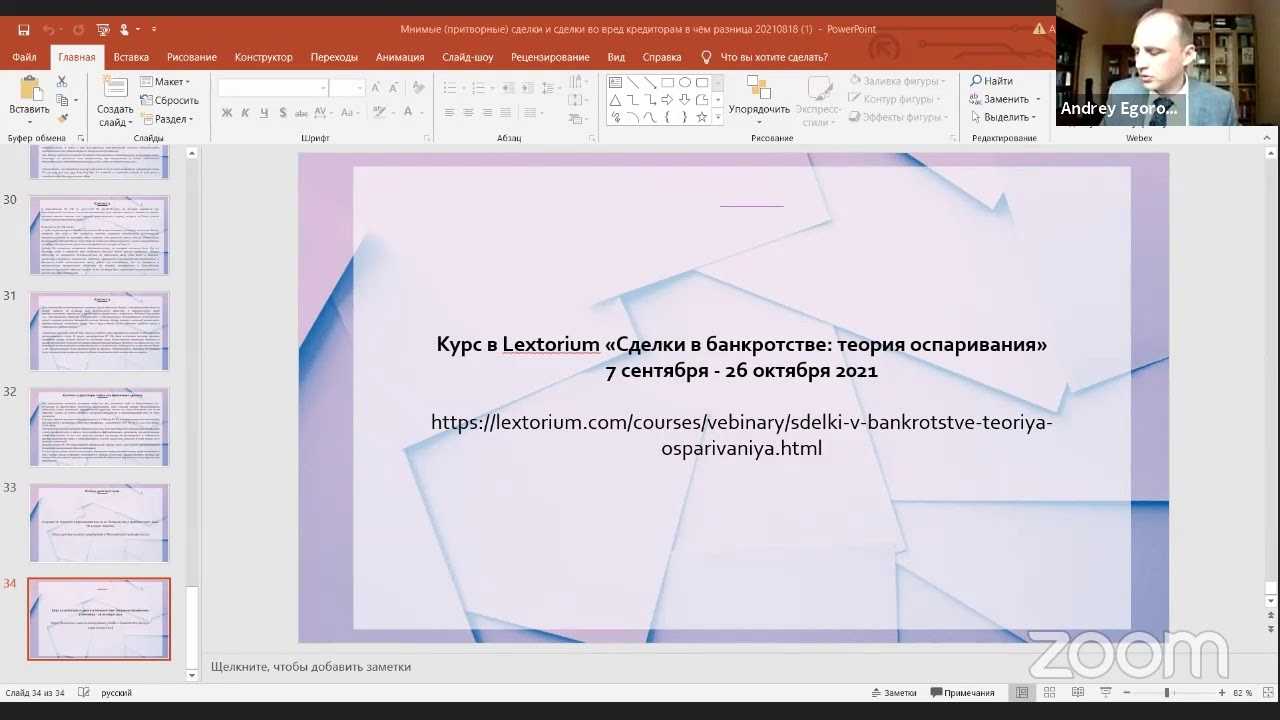Select the Format Painter brush
Image resolution: width=1280 pixels, height=720 pixels.
pyautogui.click(x=62, y=119)
